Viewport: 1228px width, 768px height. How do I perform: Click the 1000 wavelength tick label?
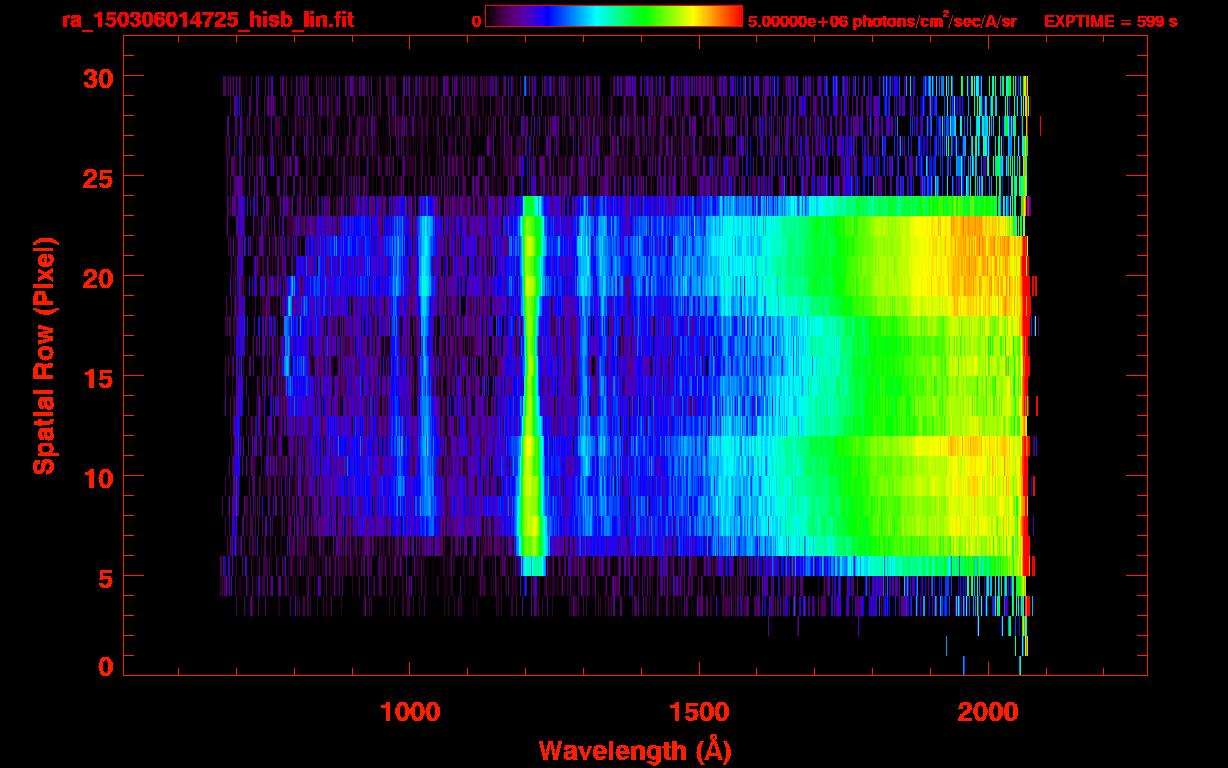[410, 712]
